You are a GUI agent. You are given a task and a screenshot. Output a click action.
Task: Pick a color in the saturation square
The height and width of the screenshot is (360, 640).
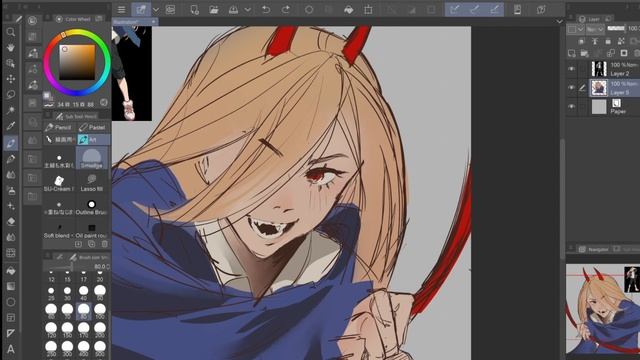[x=77, y=62]
